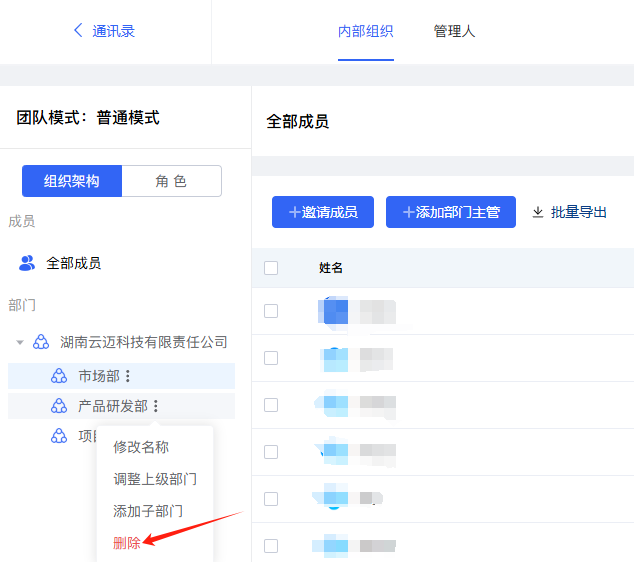This screenshot has height=562, width=634.
Task: Click the 邀请成员 button
Action: tap(322, 212)
